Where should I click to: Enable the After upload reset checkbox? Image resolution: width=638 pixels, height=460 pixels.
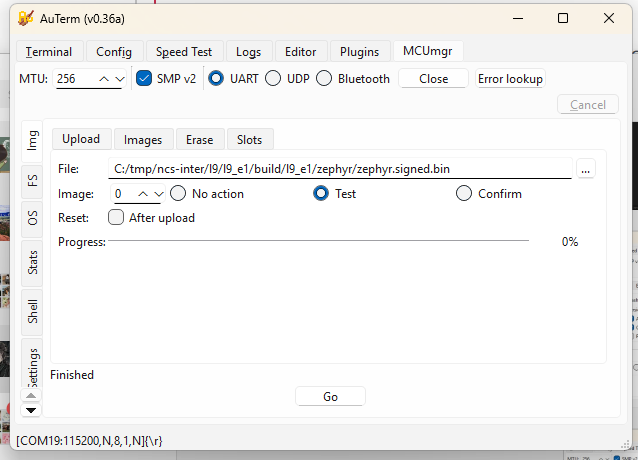coord(116,217)
